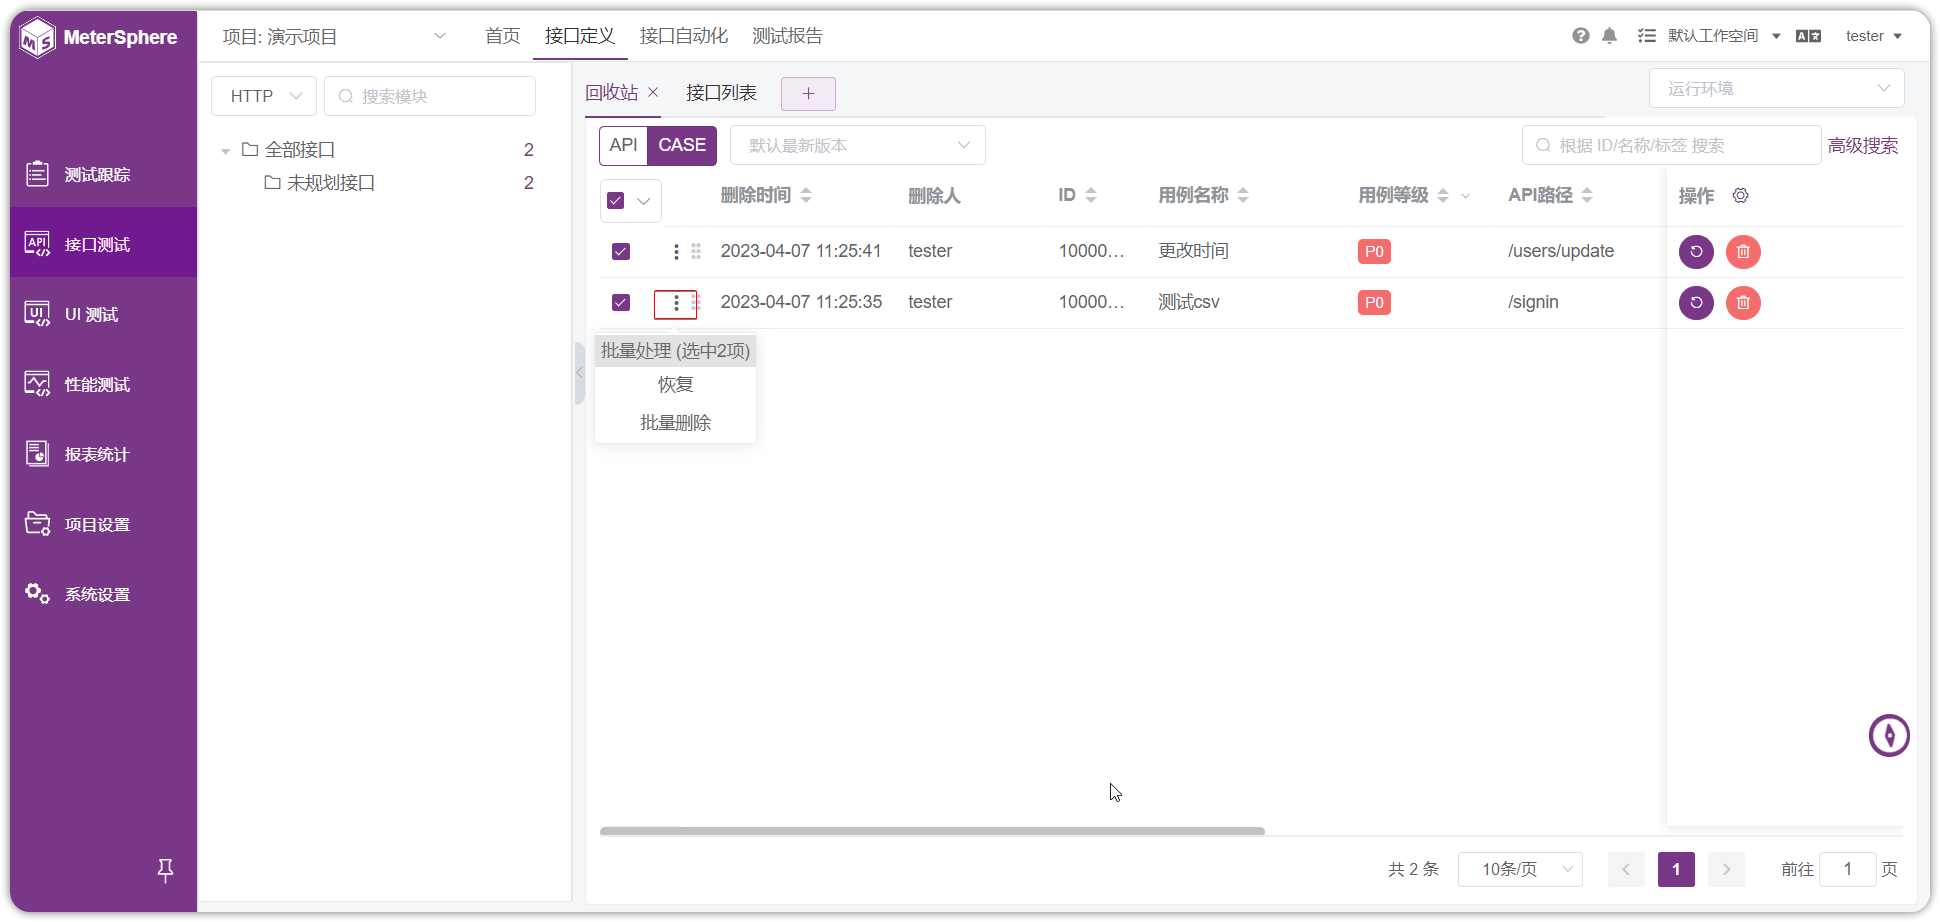This screenshot has height=922, width=1940.
Task: Switch to the 接口列表 tab
Action: (x=721, y=92)
